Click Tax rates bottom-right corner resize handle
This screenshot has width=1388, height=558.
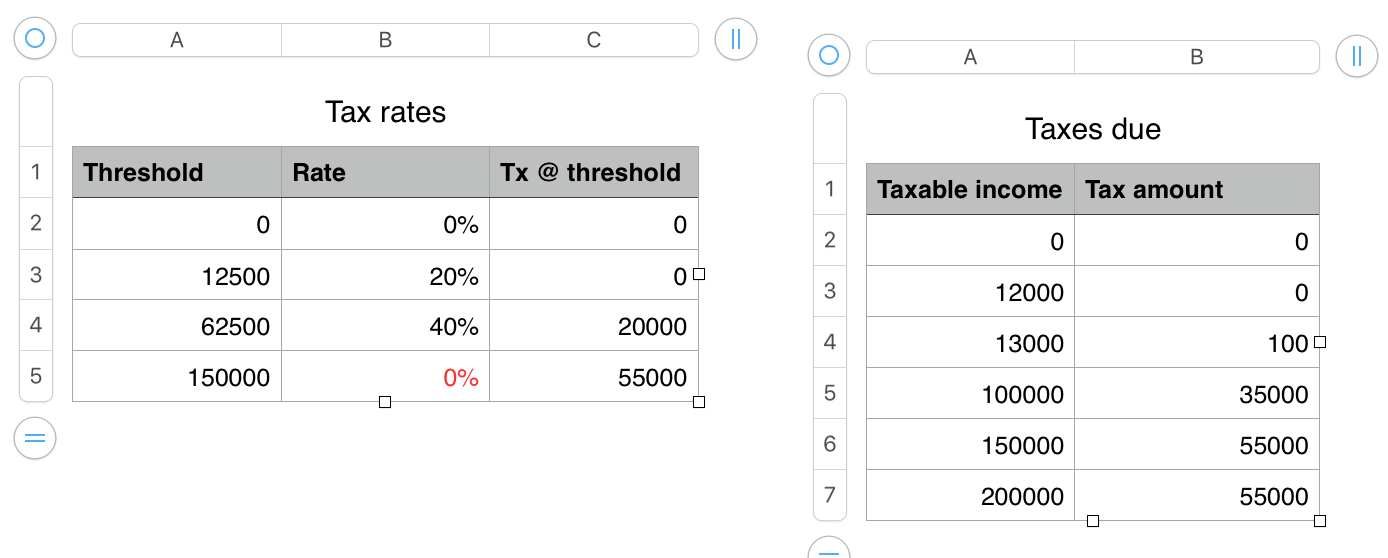[x=699, y=402]
